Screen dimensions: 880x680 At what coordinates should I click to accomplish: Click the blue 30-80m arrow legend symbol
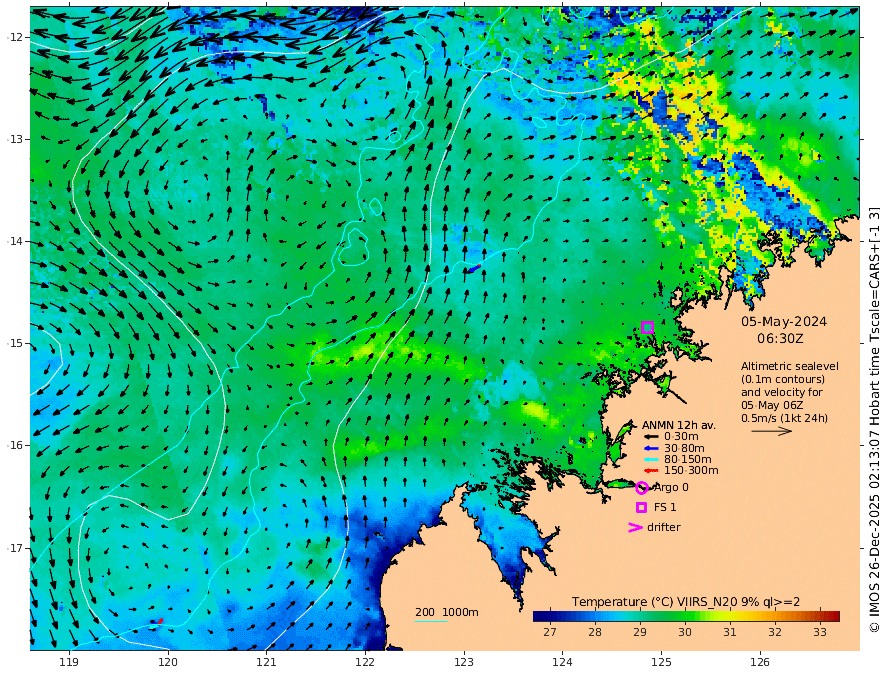[x=650, y=448]
